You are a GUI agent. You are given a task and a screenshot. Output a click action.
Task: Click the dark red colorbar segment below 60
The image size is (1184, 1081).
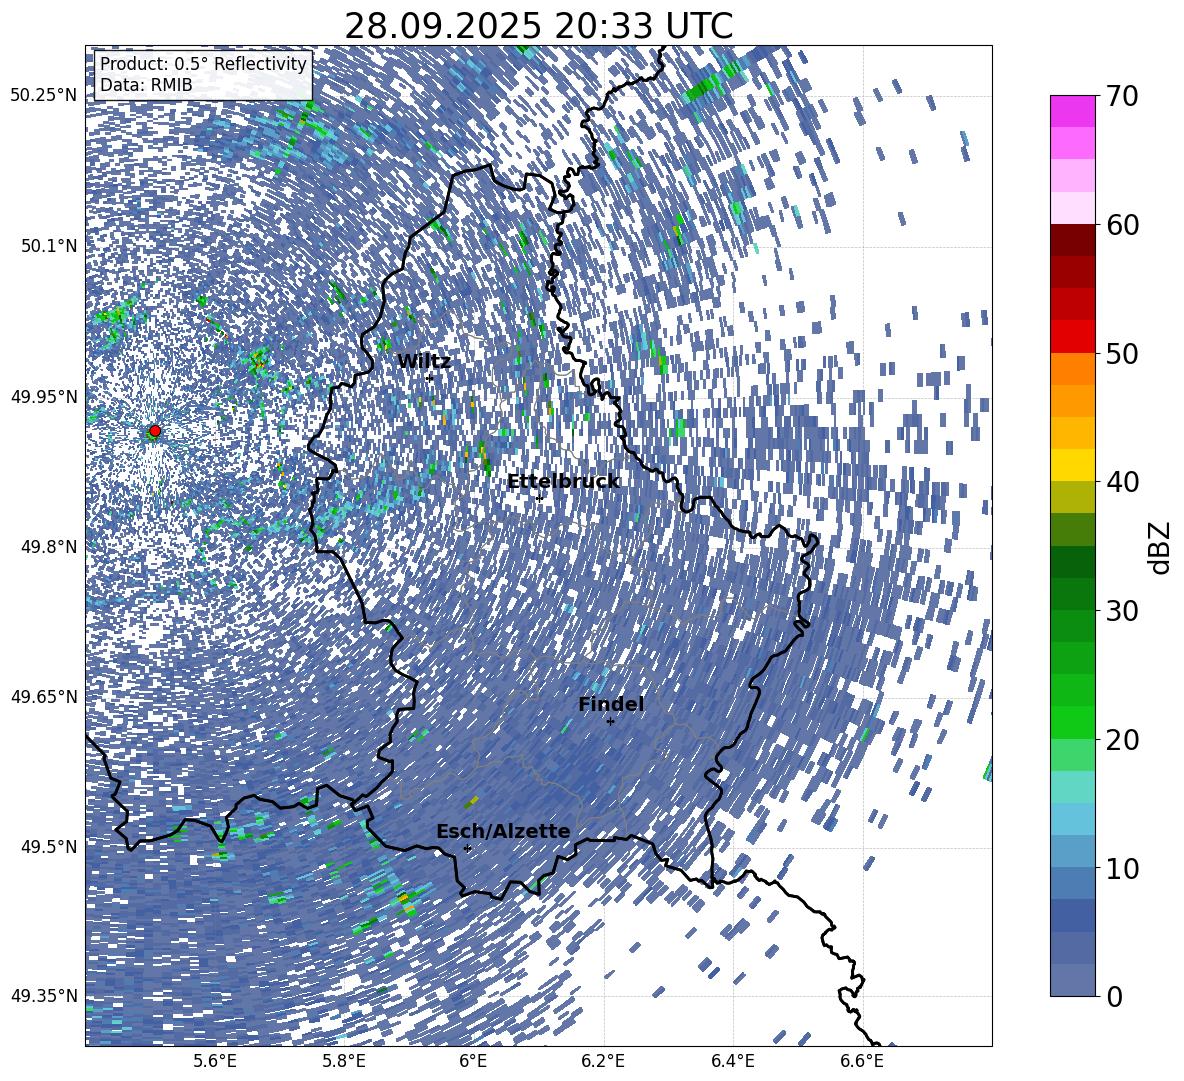pos(1072,240)
